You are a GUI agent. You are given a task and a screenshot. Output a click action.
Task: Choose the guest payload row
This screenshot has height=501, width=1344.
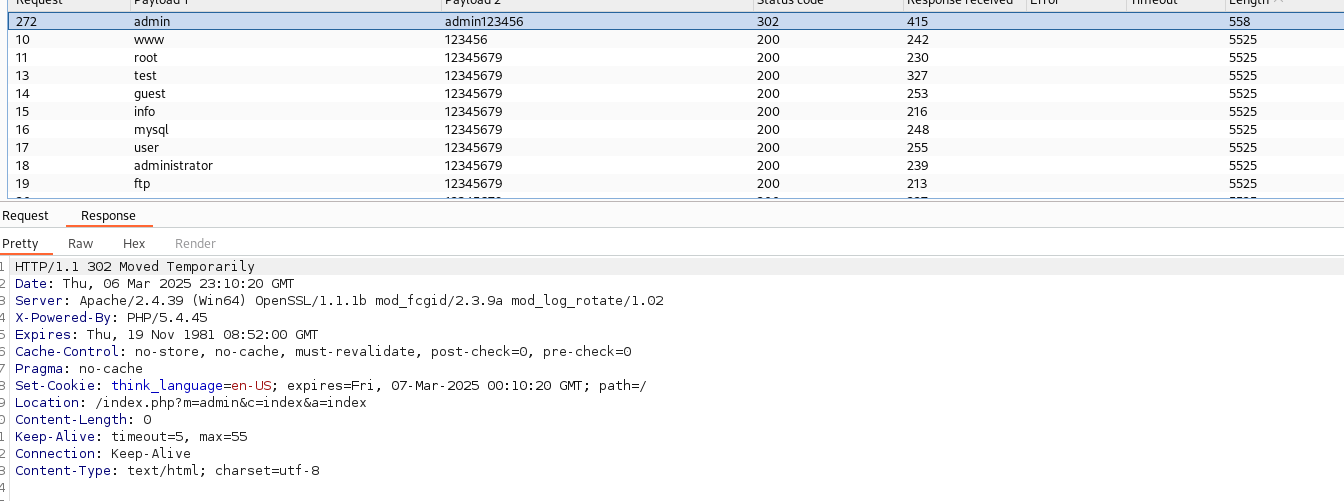pyautogui.click(x=149, y=94)
